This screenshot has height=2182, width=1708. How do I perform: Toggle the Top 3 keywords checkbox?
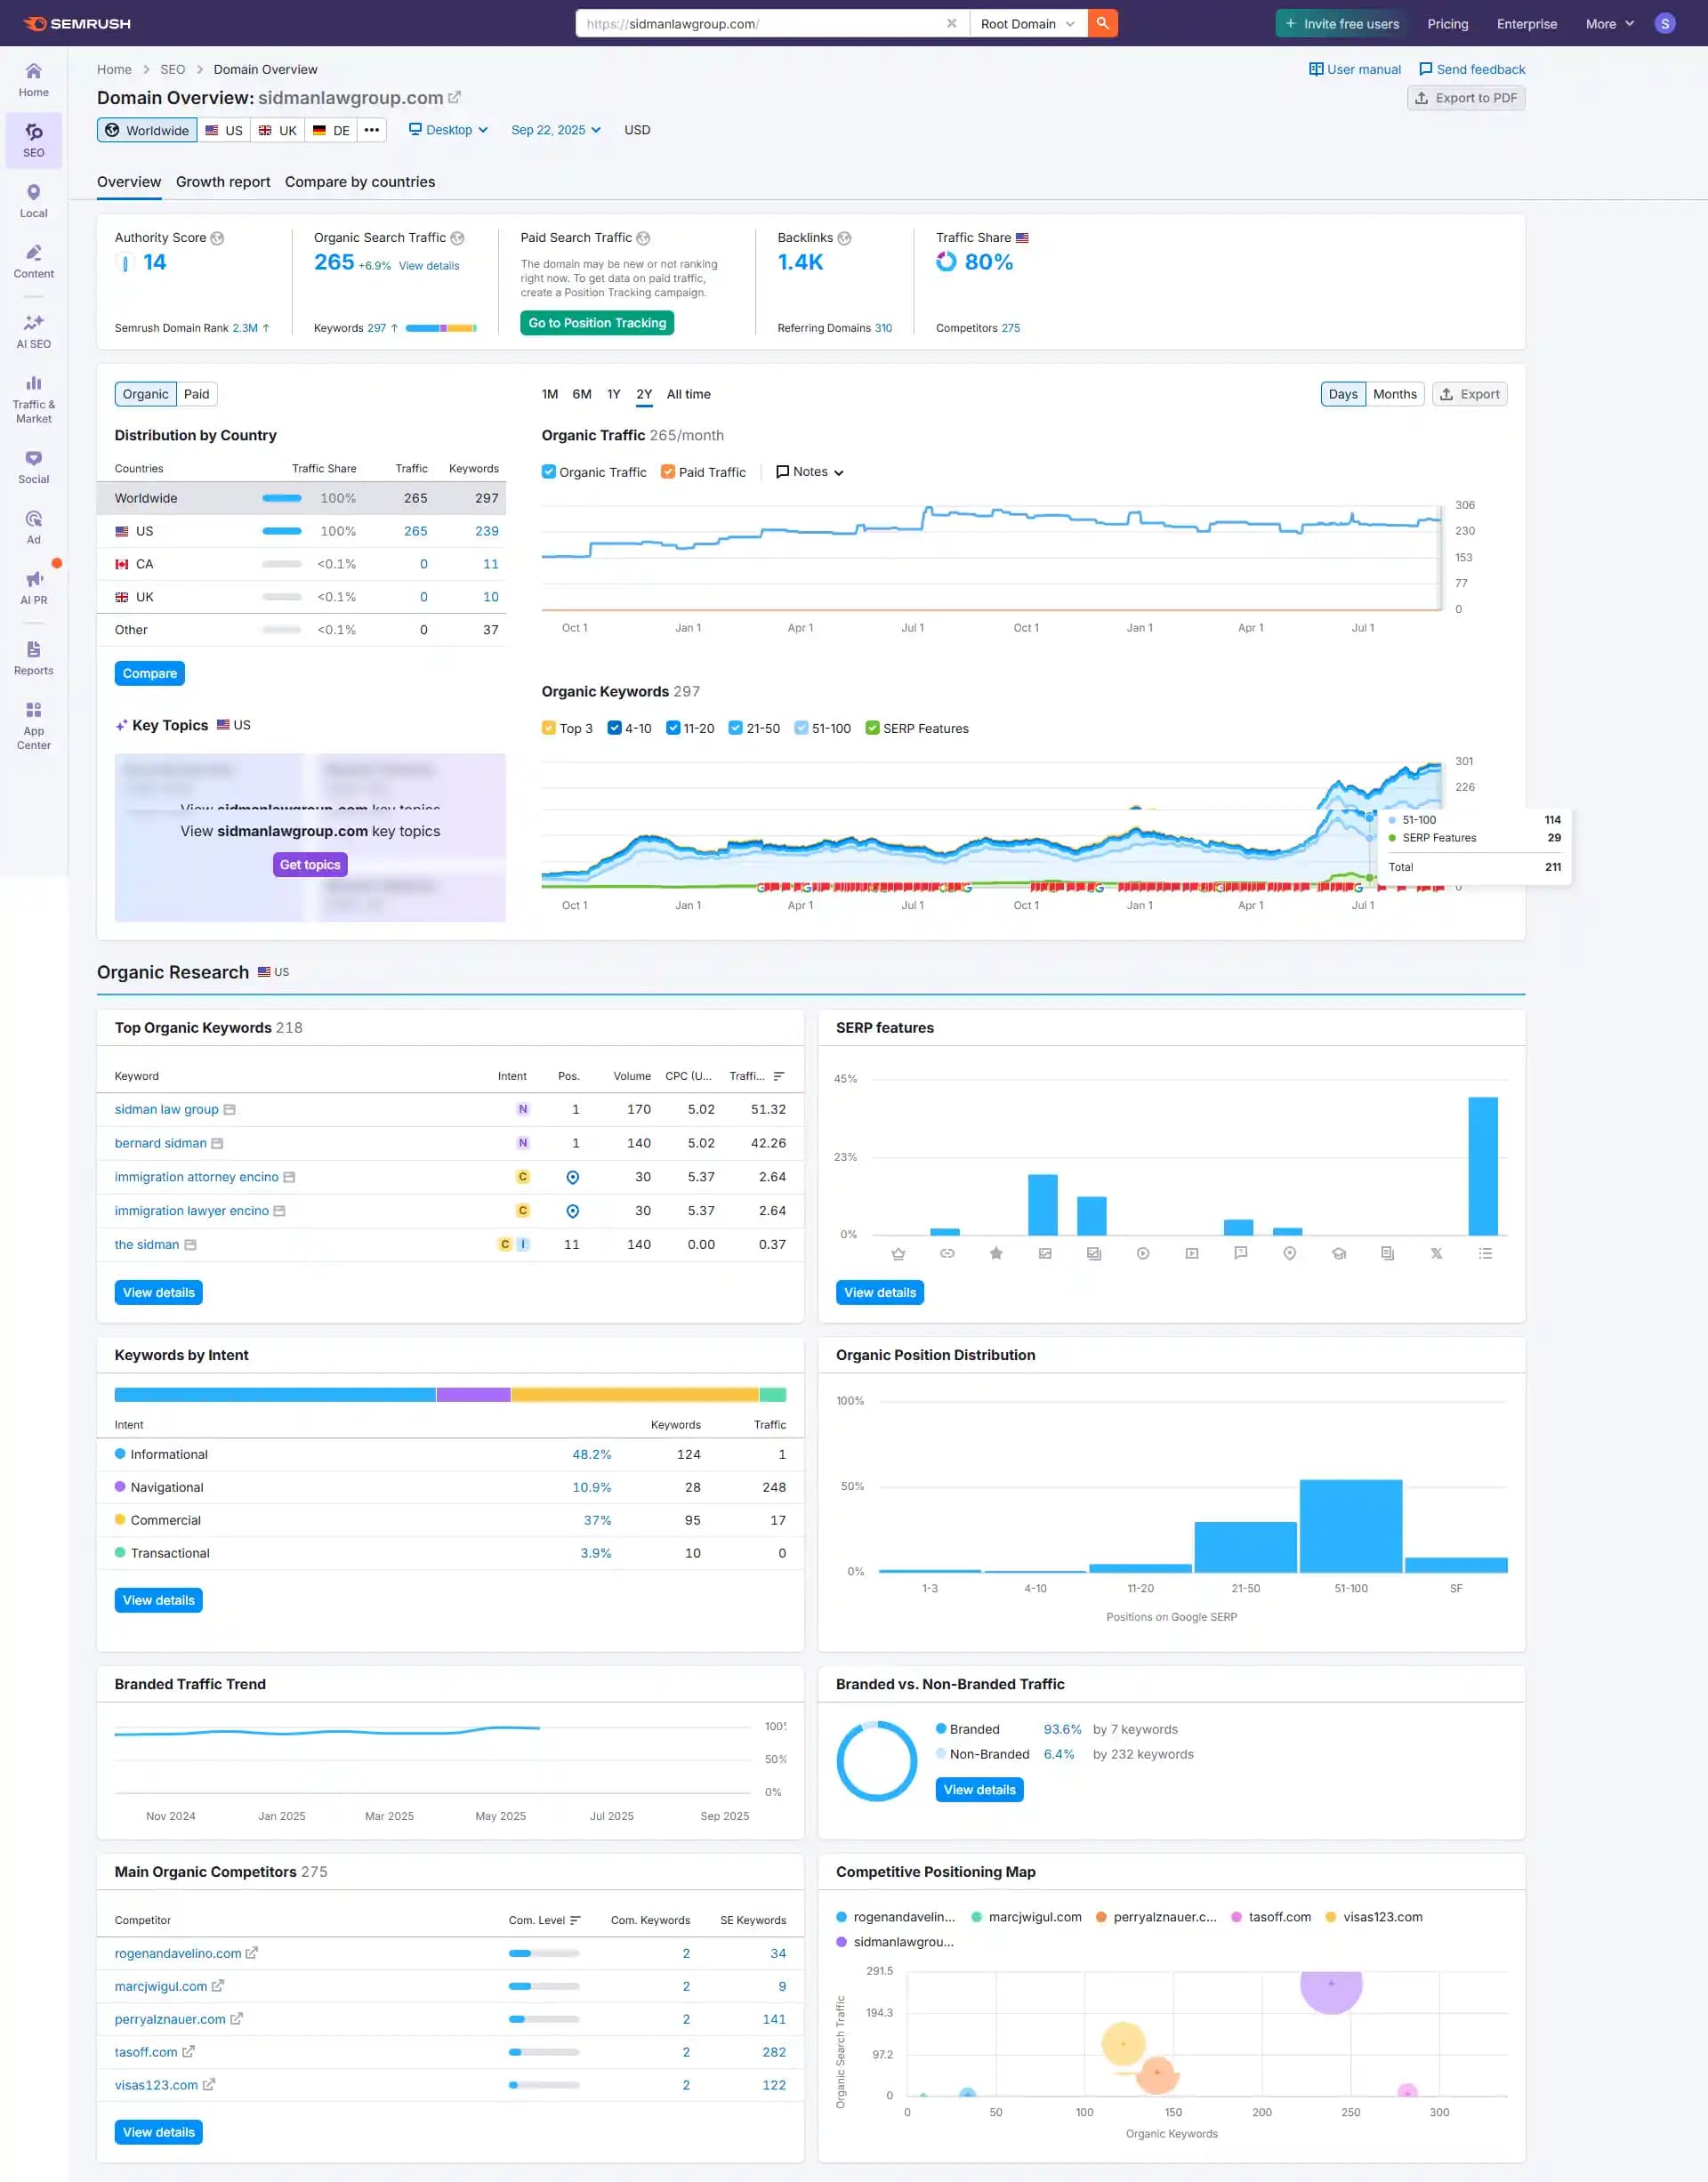point(548,728)
